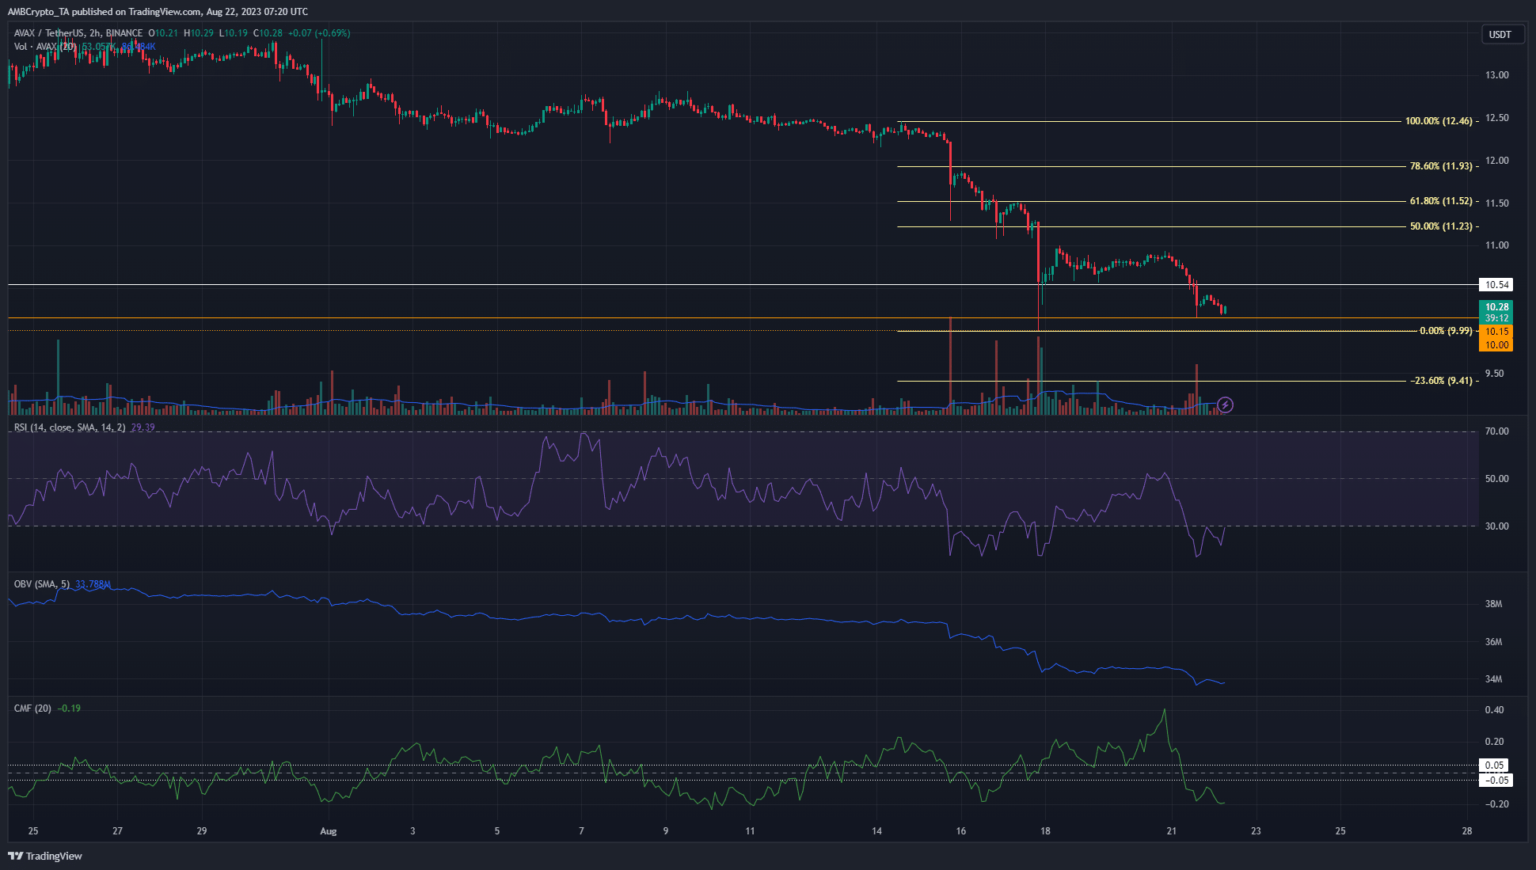Click the white 10.54 price label

(1496, 285)
